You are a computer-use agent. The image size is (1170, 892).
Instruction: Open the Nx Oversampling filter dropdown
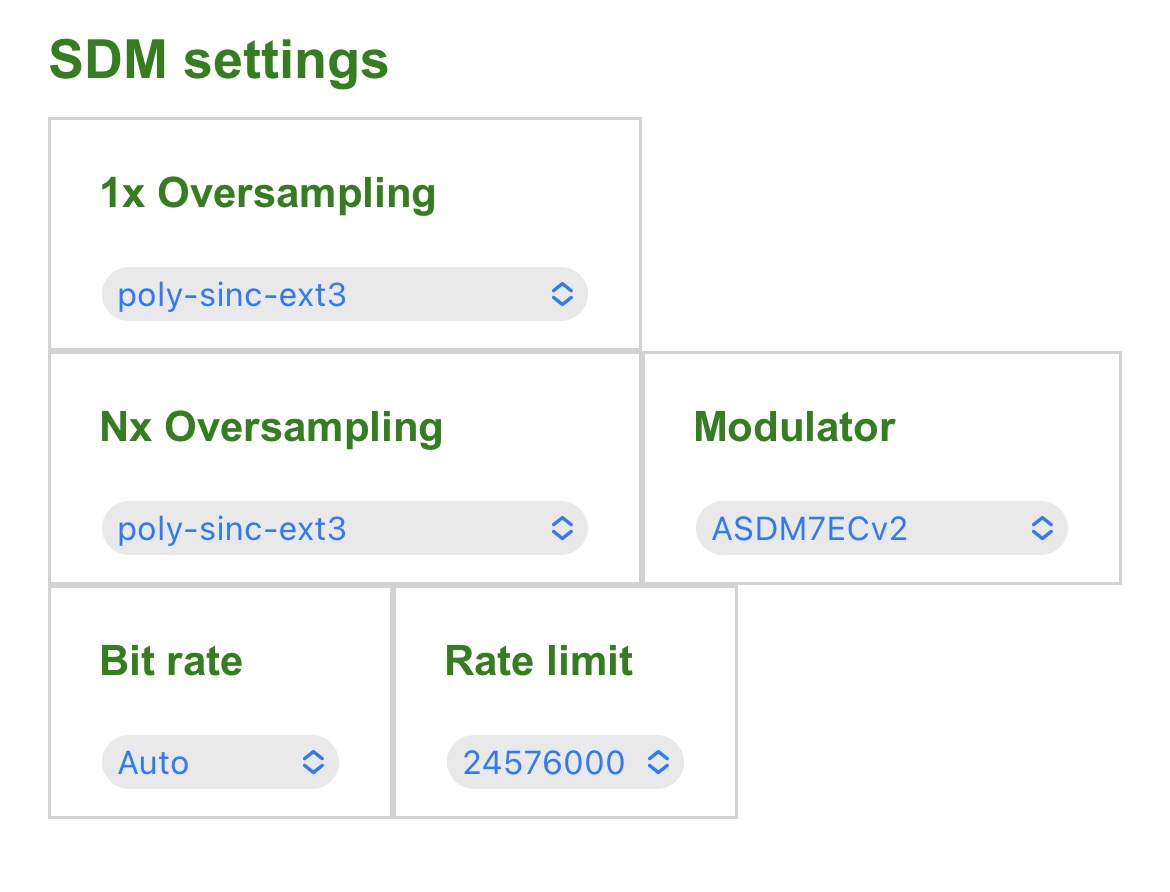(x=345, y=528)
